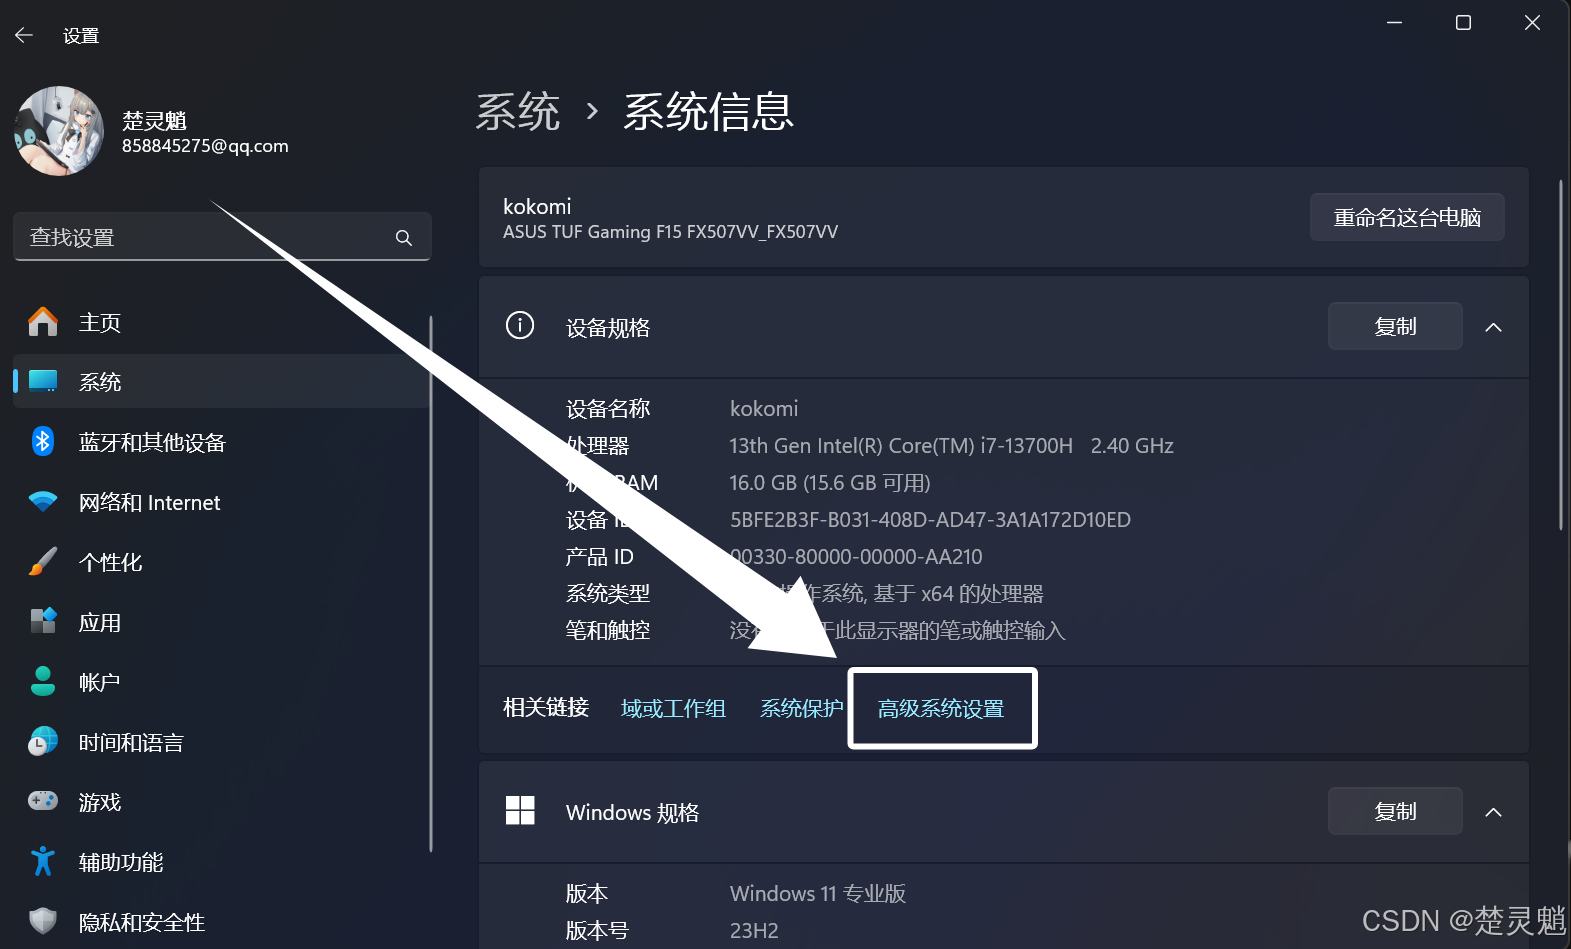This screenshot has width=1571, height=949.
Task: Go back with the back arrow
Action: click(x=24, y=35)
